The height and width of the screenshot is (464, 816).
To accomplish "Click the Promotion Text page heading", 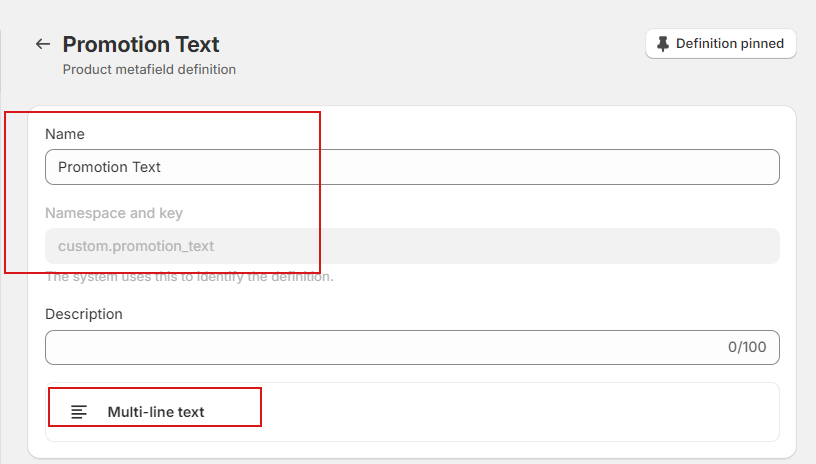I will [141, 44].
